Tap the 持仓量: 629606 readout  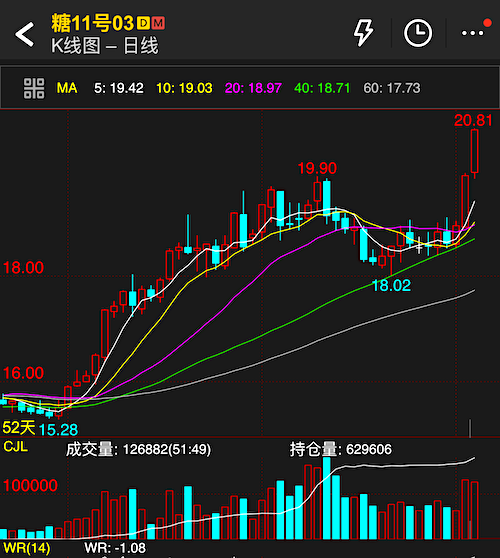coord(341,449)
